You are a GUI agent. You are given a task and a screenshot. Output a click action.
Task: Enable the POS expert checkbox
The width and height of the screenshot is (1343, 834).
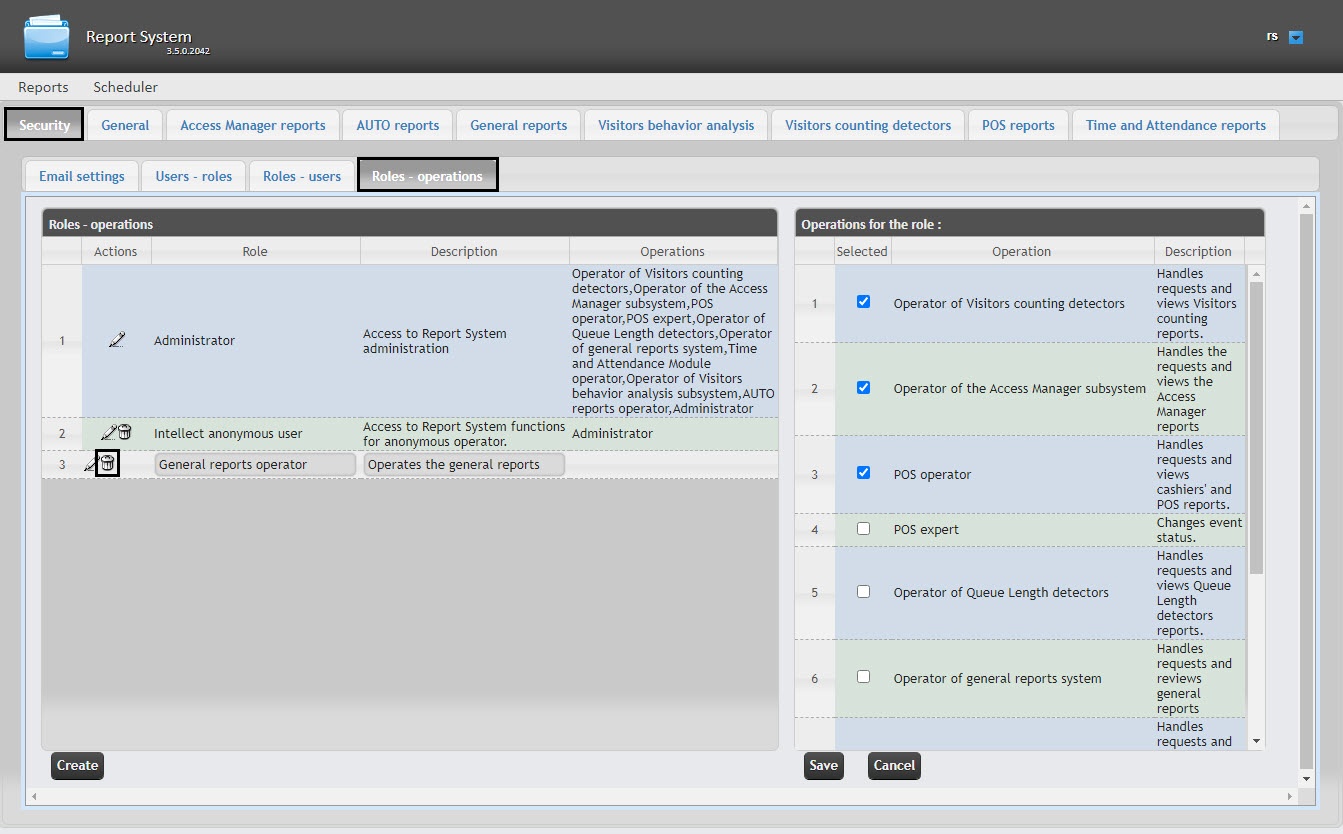(864, 529)
